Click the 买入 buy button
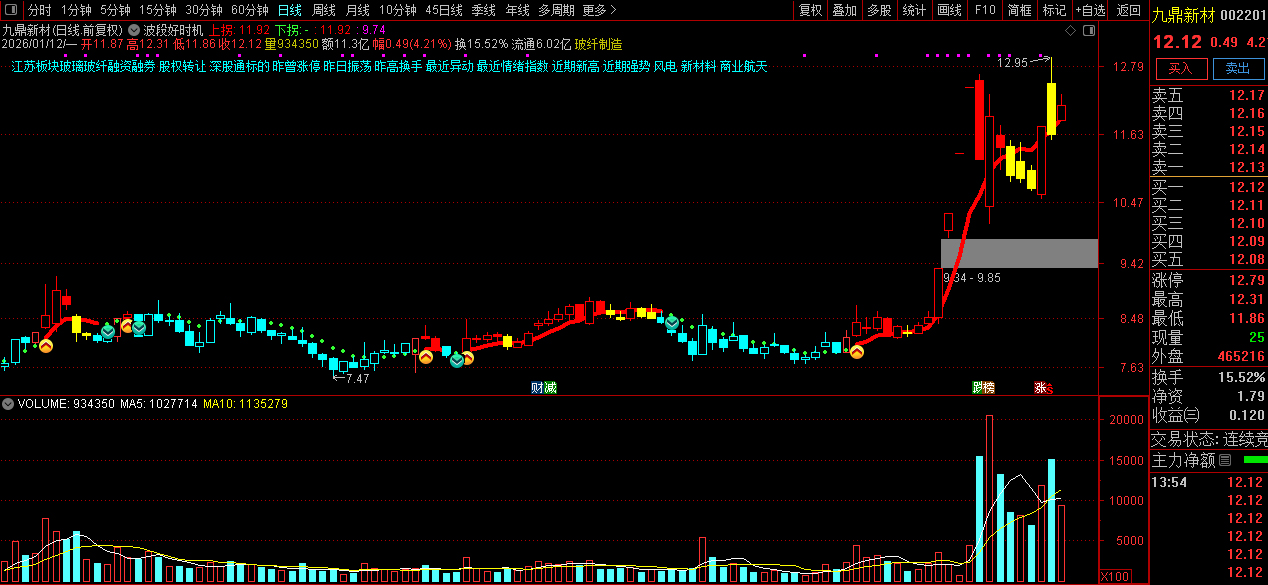The height and width of the screenshot is (585, 1268). (1181, 69)
